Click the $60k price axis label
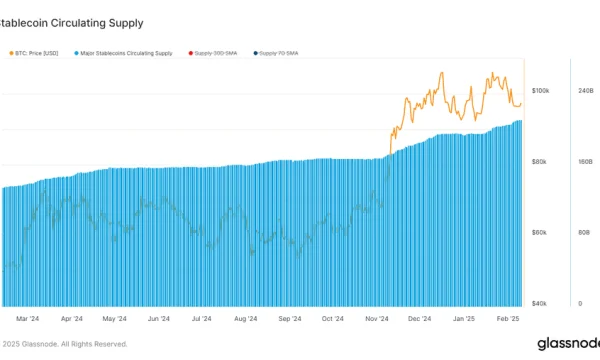Image resolution: width=600 pixels, height=360 pixels. (539, 233)
